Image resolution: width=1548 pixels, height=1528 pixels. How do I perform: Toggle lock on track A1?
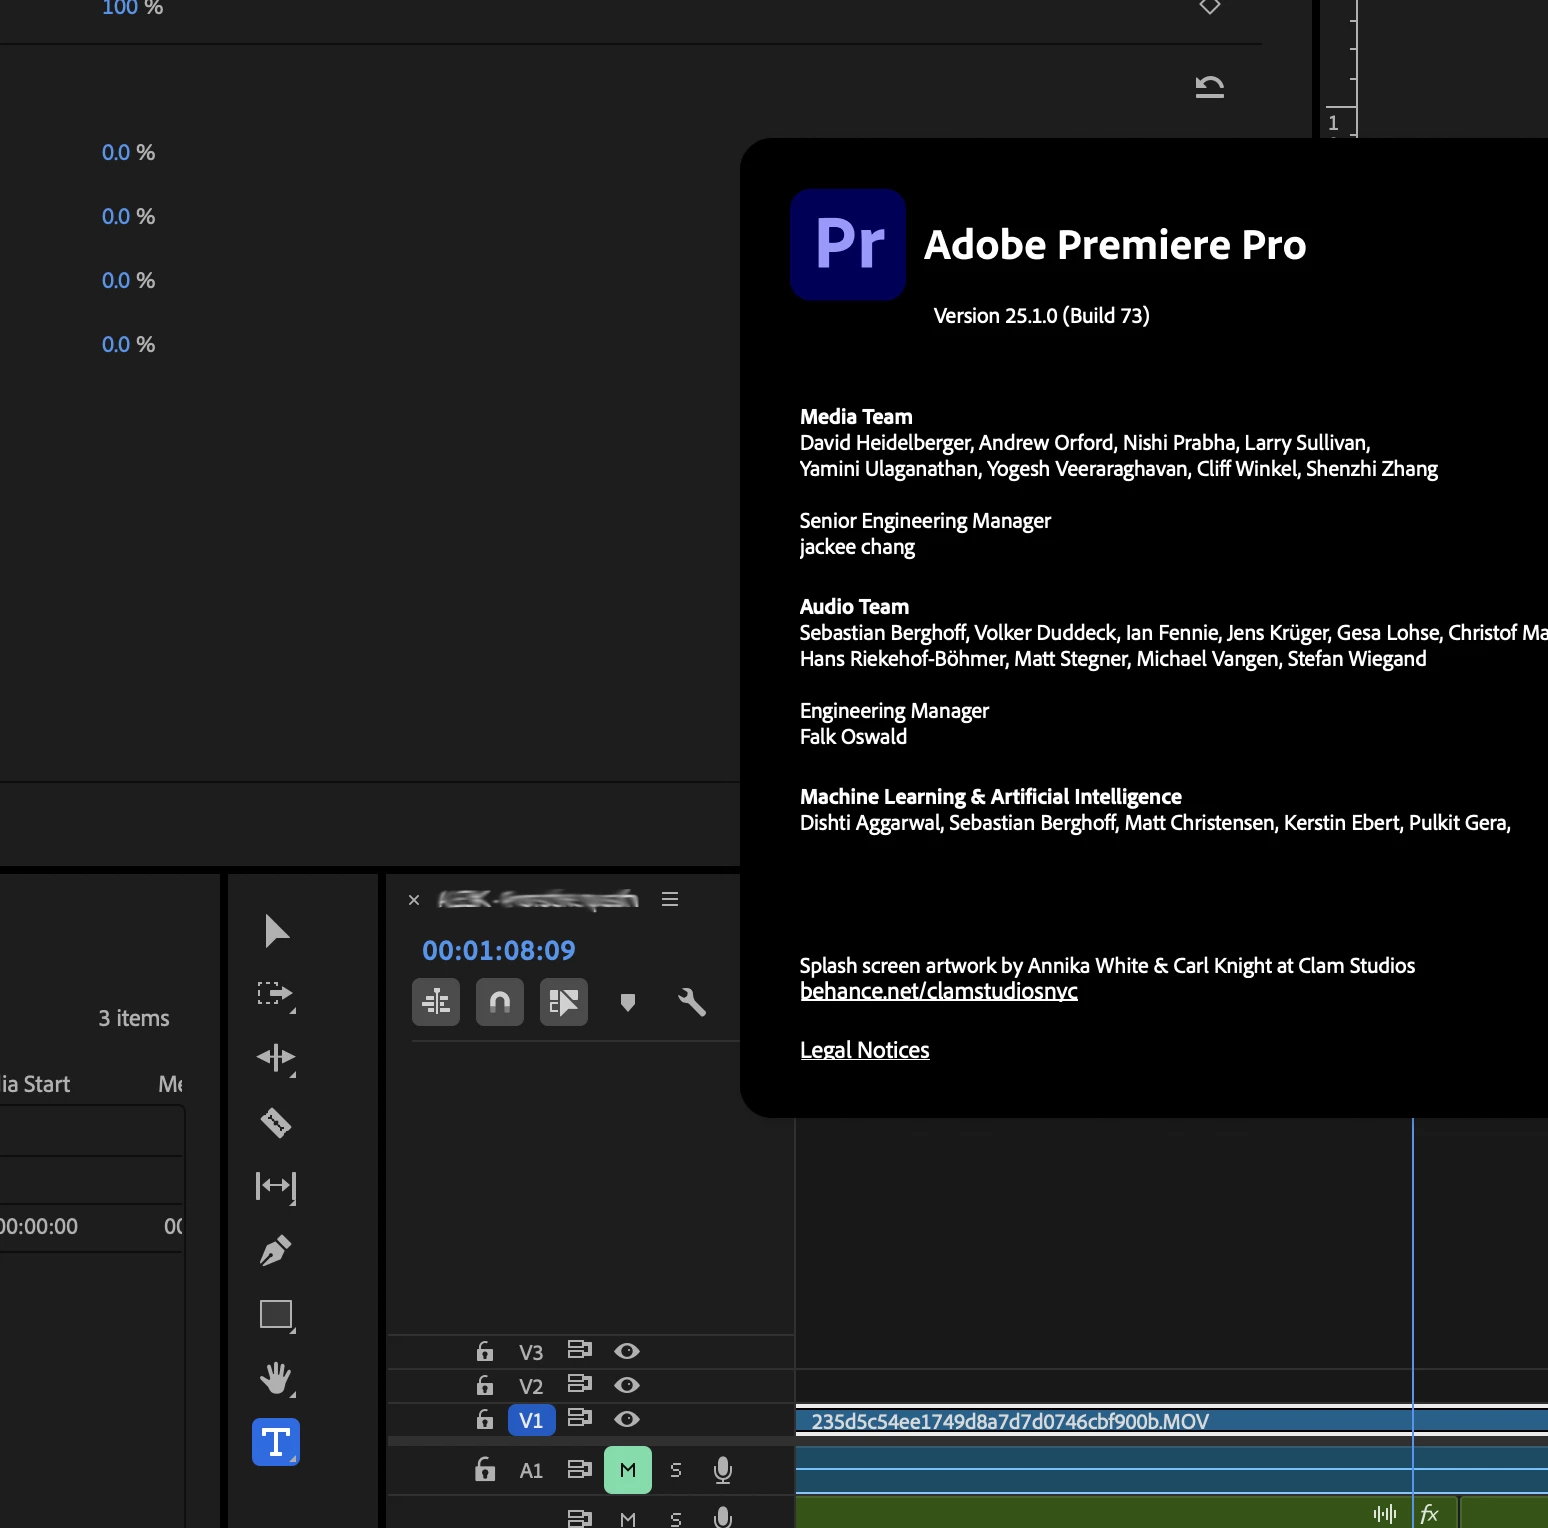[485, 1469]
